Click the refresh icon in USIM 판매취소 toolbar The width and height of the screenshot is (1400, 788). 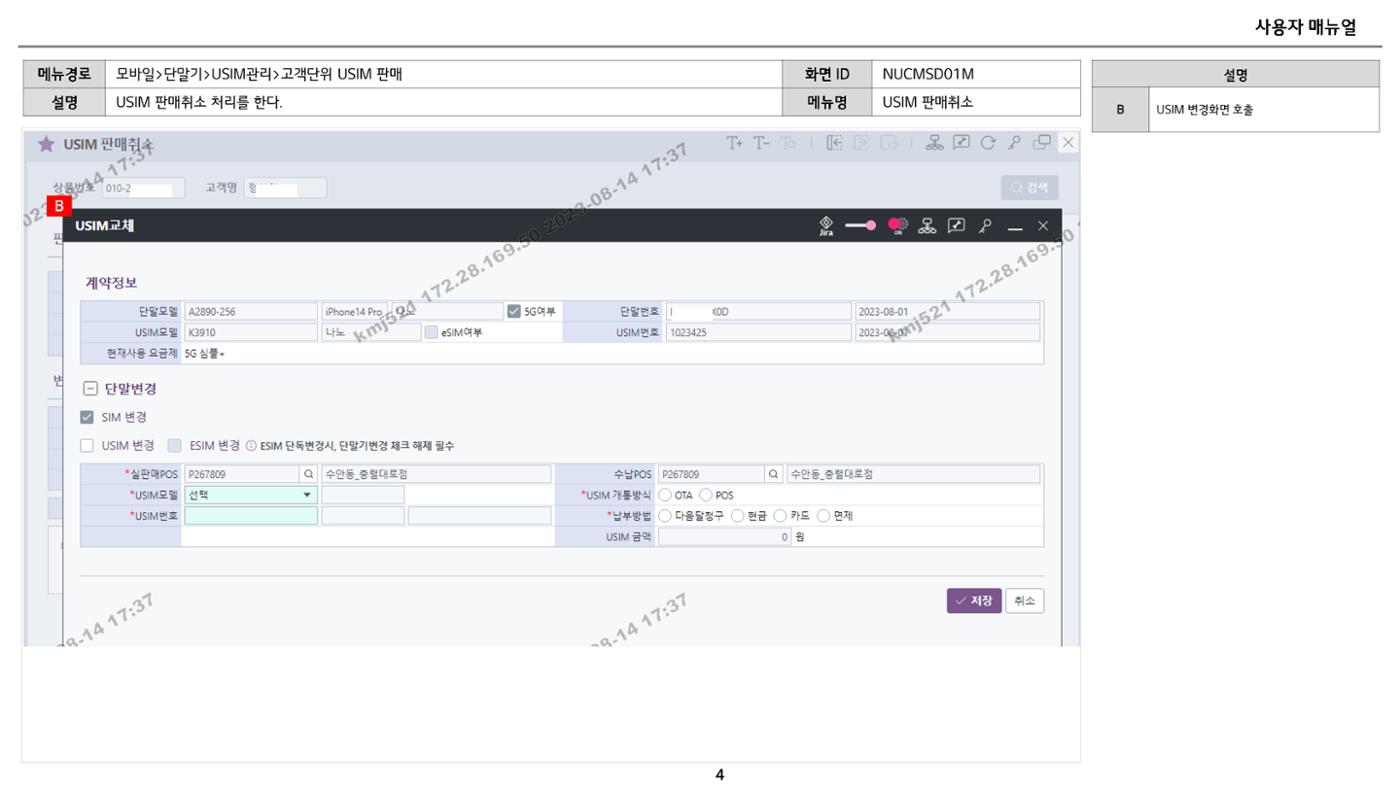(988, 143)
